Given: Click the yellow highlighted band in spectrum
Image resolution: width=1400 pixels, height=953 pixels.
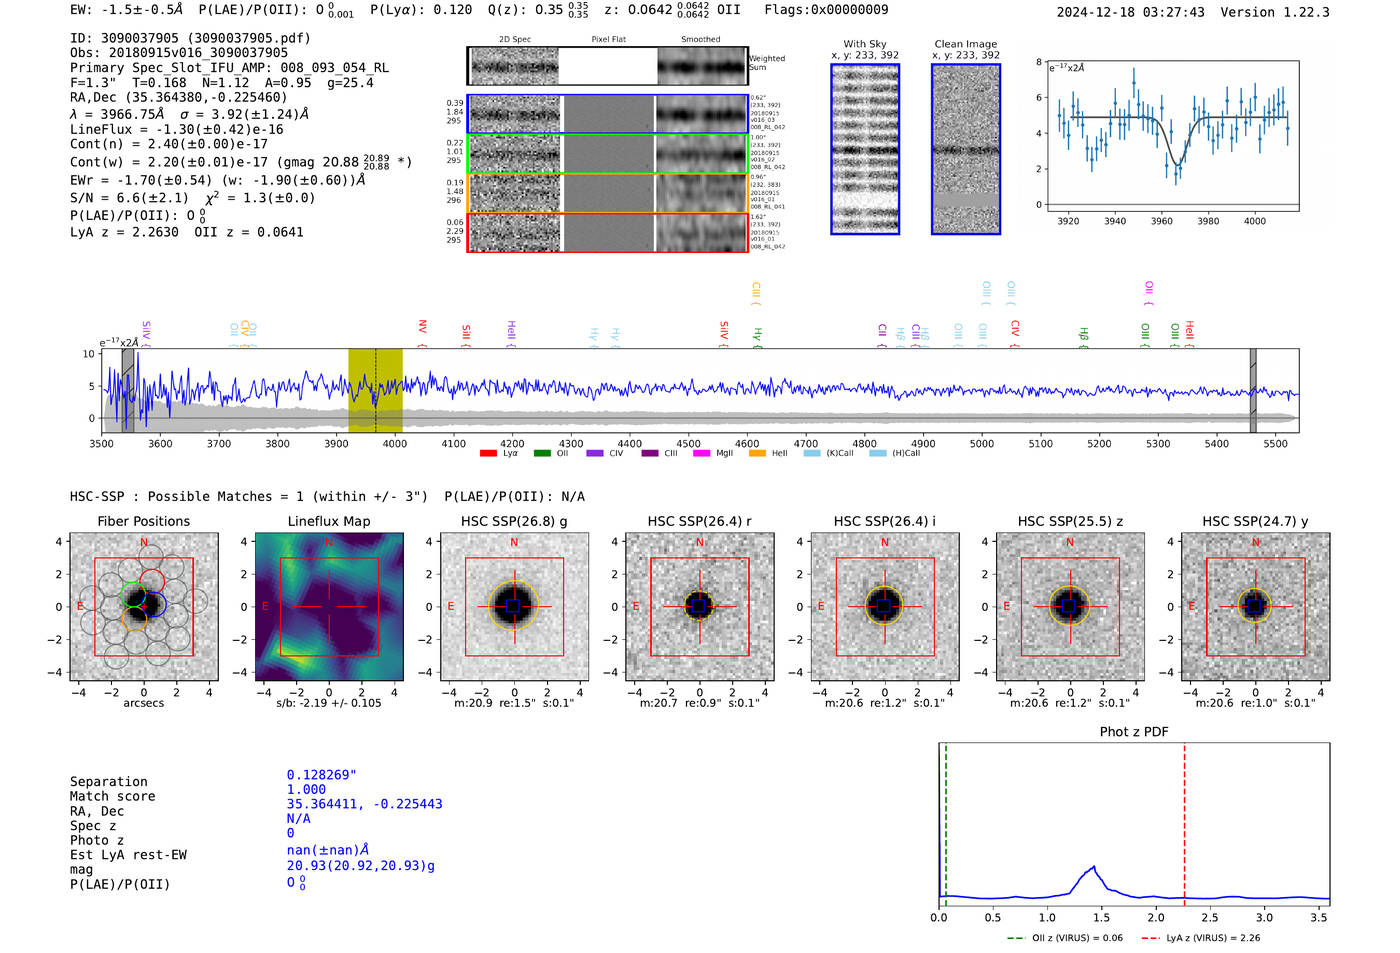Looking at the screenshot, I should point(375,390).
